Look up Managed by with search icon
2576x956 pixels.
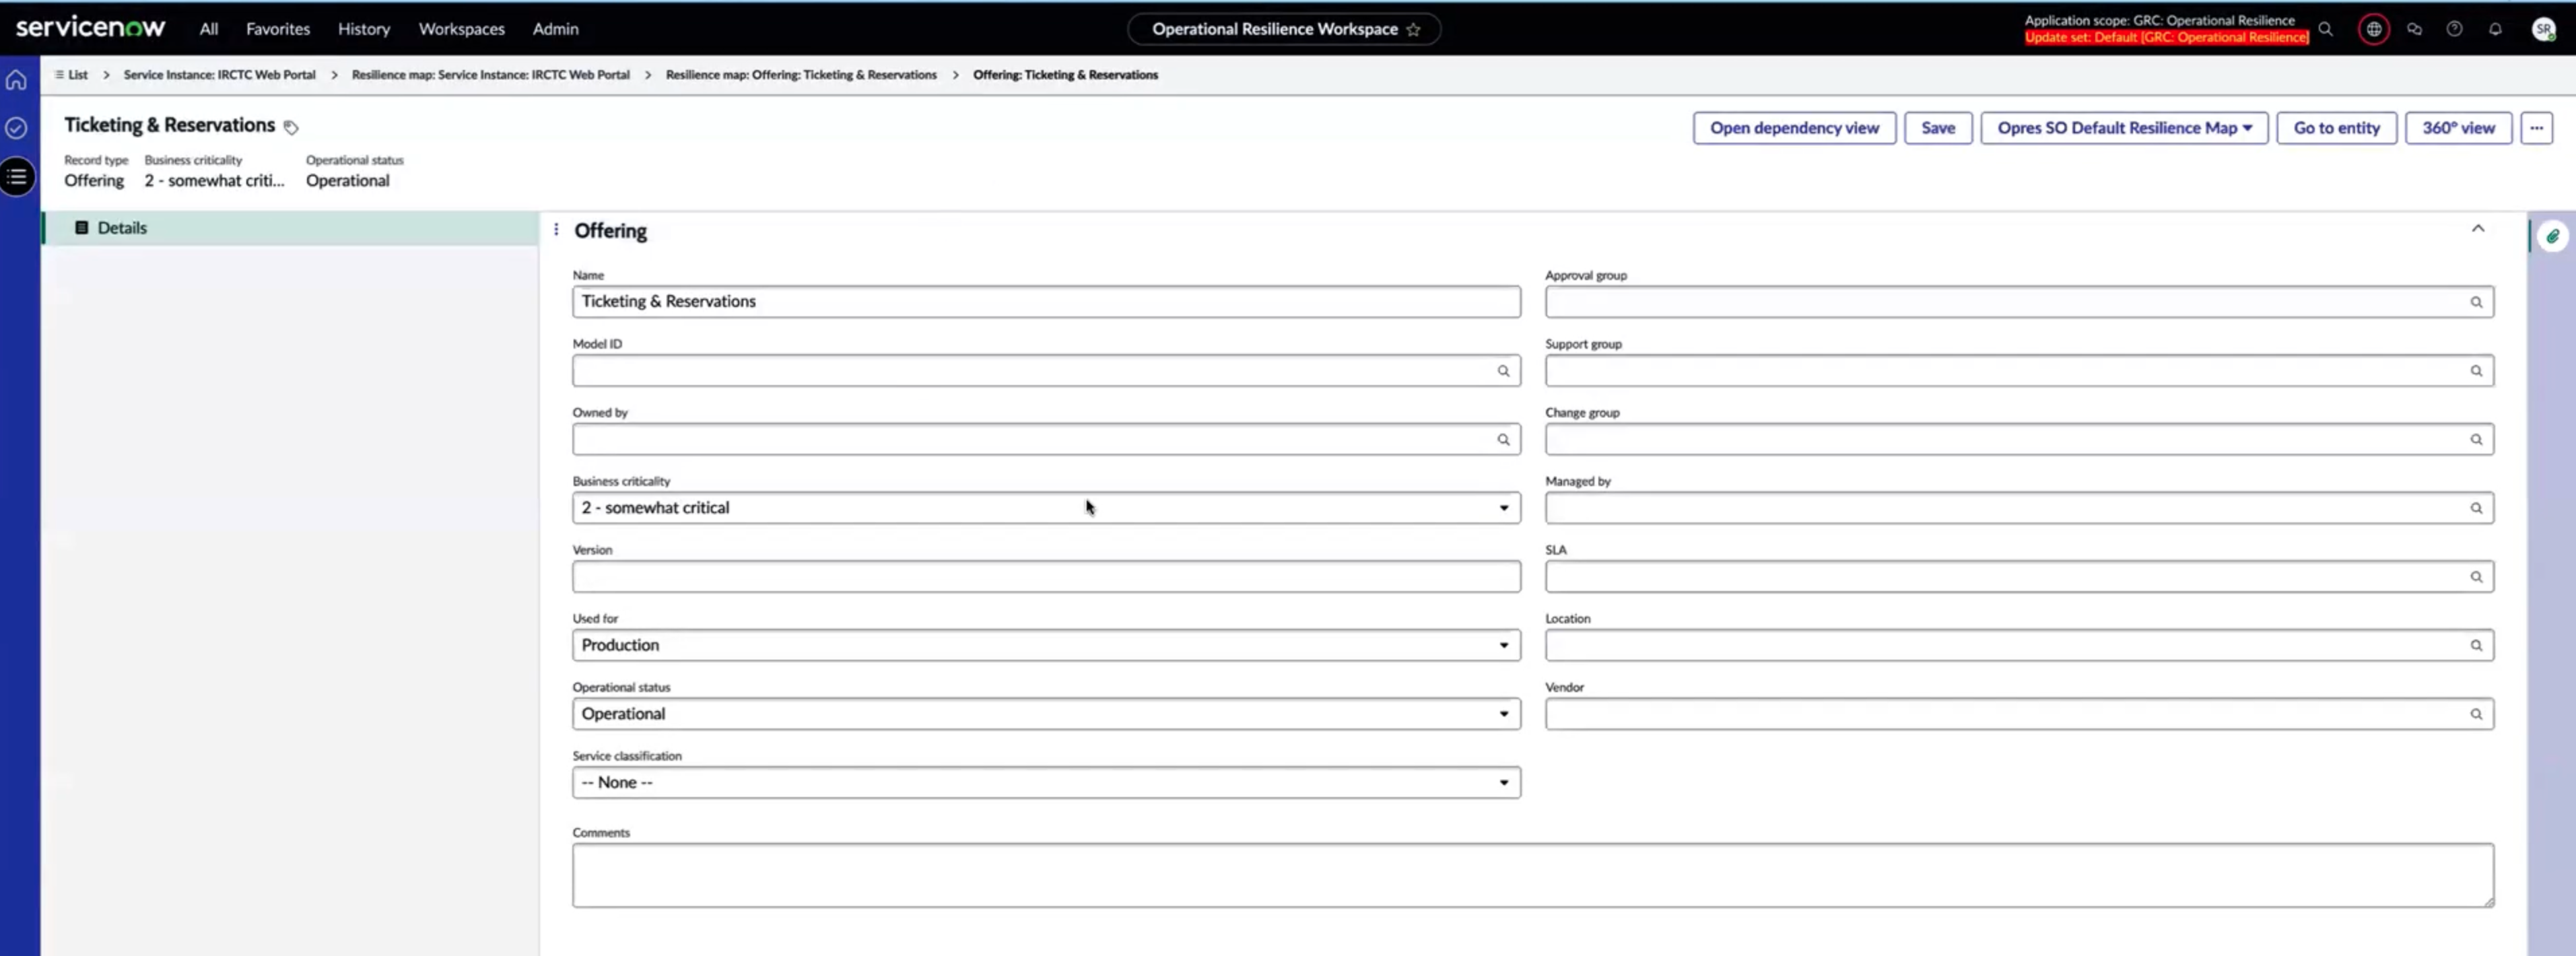[2476, 508]
